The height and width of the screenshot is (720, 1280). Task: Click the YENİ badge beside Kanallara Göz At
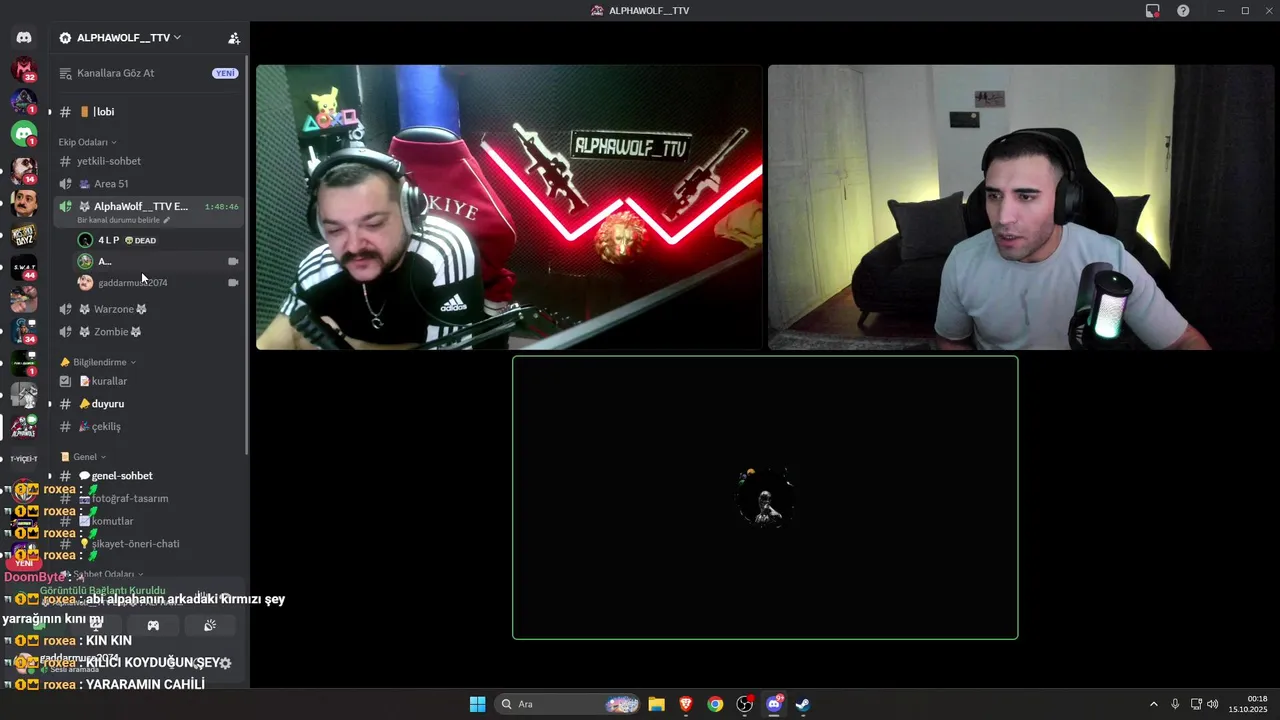[225, 73]
